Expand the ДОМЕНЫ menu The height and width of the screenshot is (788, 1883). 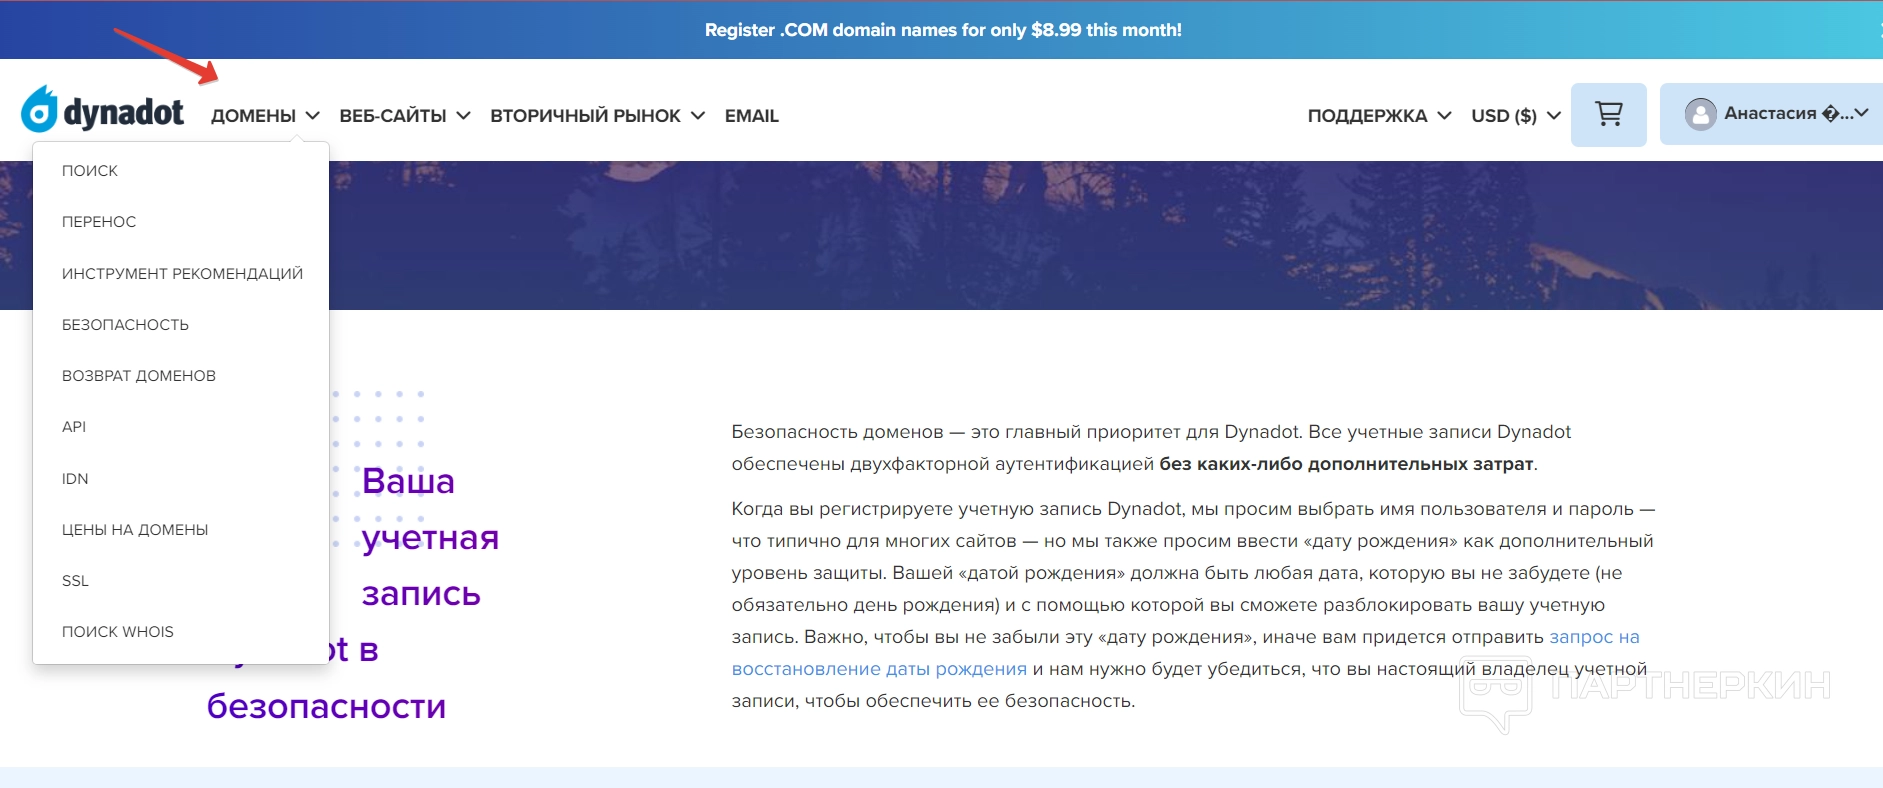[x=265, y=116]
